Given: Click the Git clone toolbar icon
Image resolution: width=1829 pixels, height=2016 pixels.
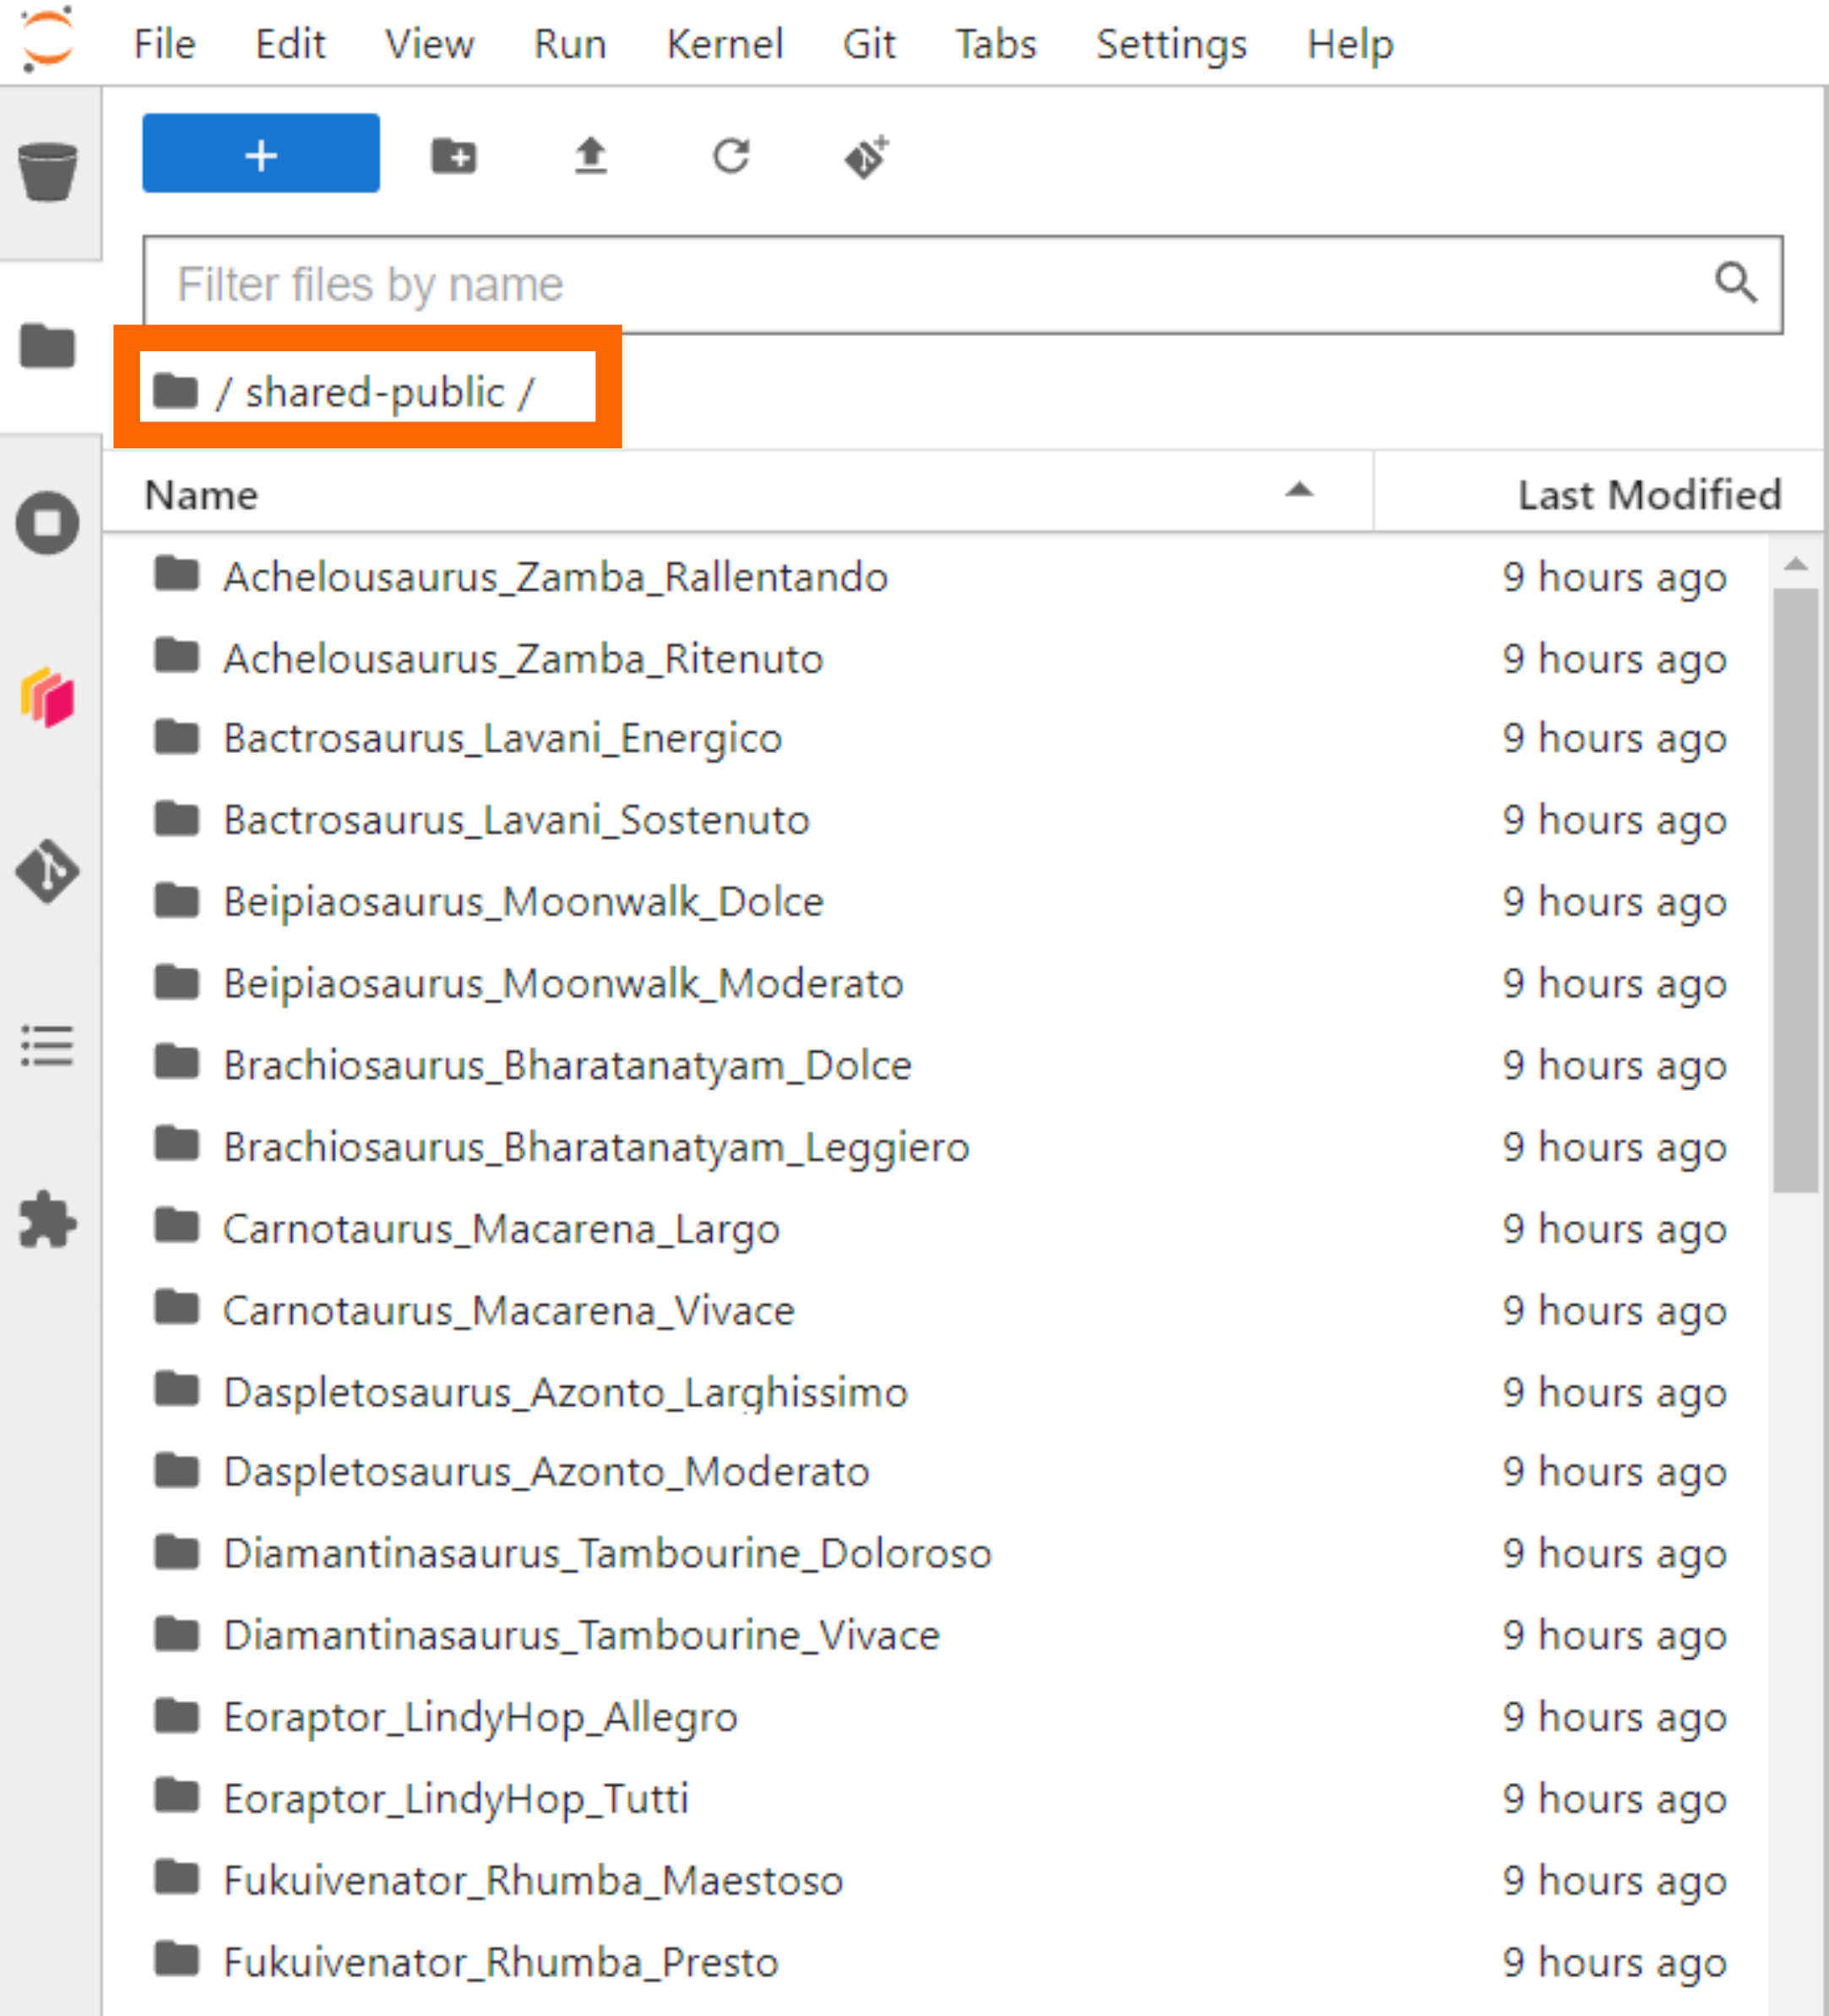Looking at the screenshot, I should 866,157.
